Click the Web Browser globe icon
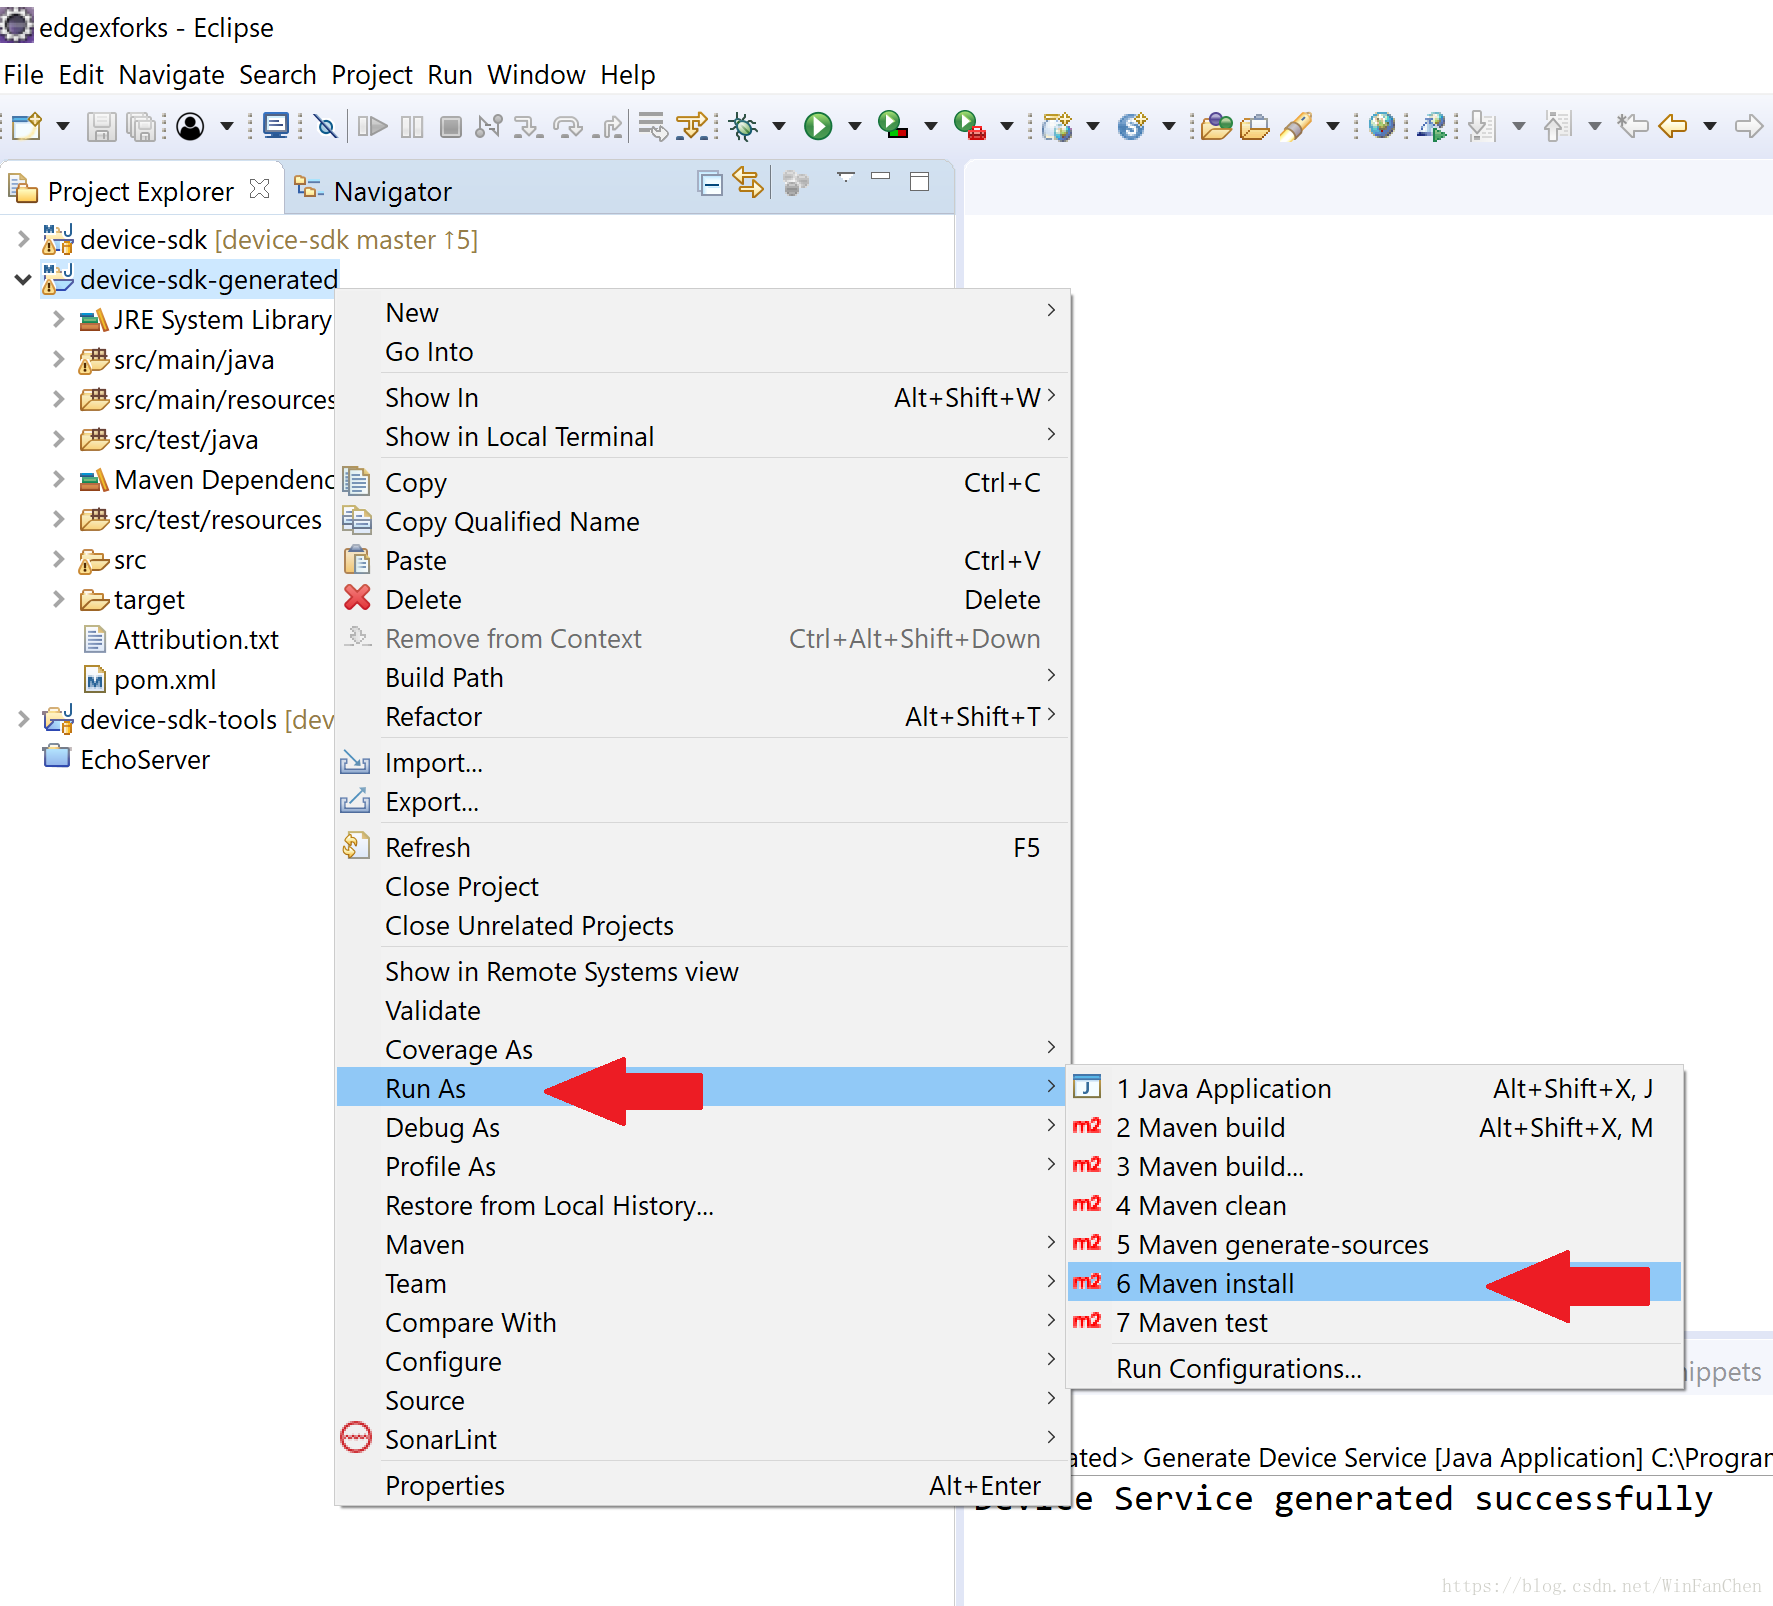The width and height of the screenshot is (1773, 1606). (x=1381, y=126)
